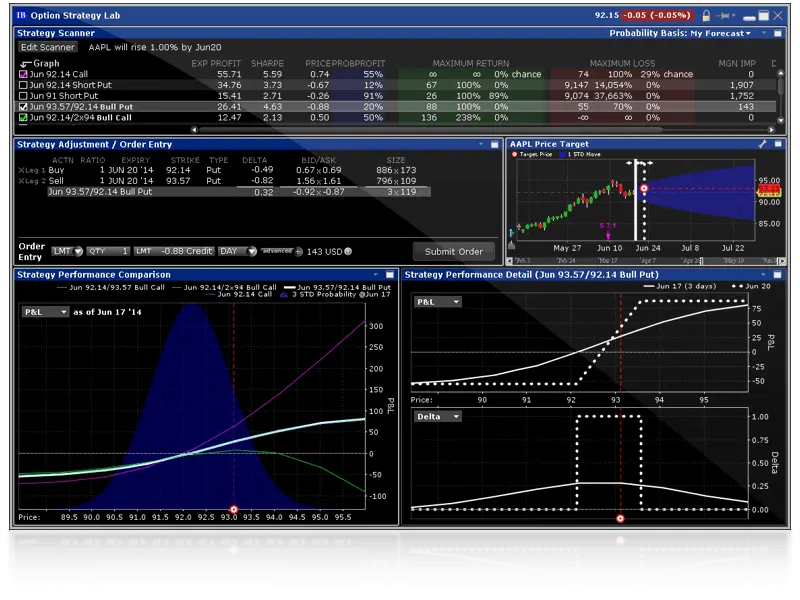Click the scanner horizontal scrollbar thumb
This screenshot has width=800, height=600.
[x=431, y=130]
